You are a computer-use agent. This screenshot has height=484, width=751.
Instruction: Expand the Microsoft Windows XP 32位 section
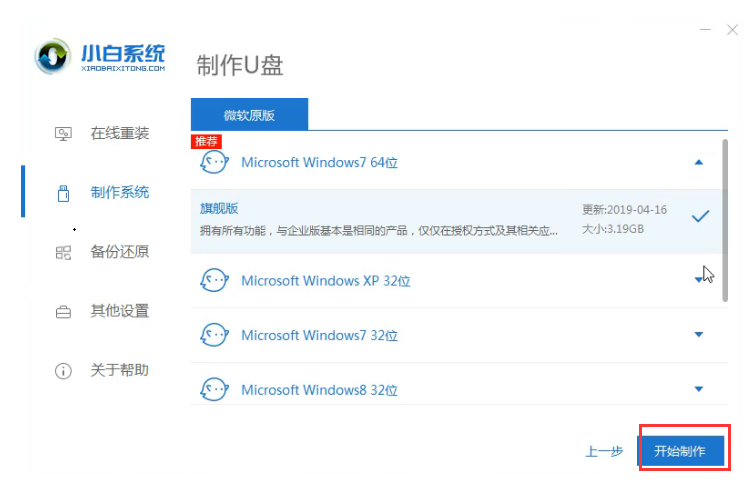(x=699, y=280)
